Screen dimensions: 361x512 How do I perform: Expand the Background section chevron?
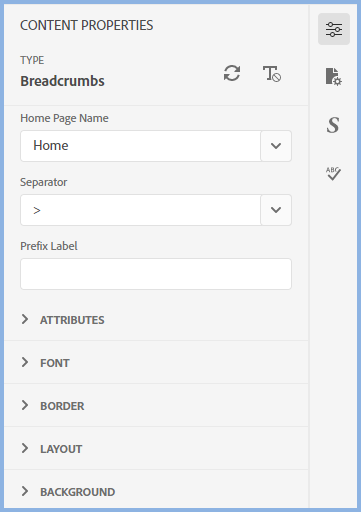coord(25,491)
